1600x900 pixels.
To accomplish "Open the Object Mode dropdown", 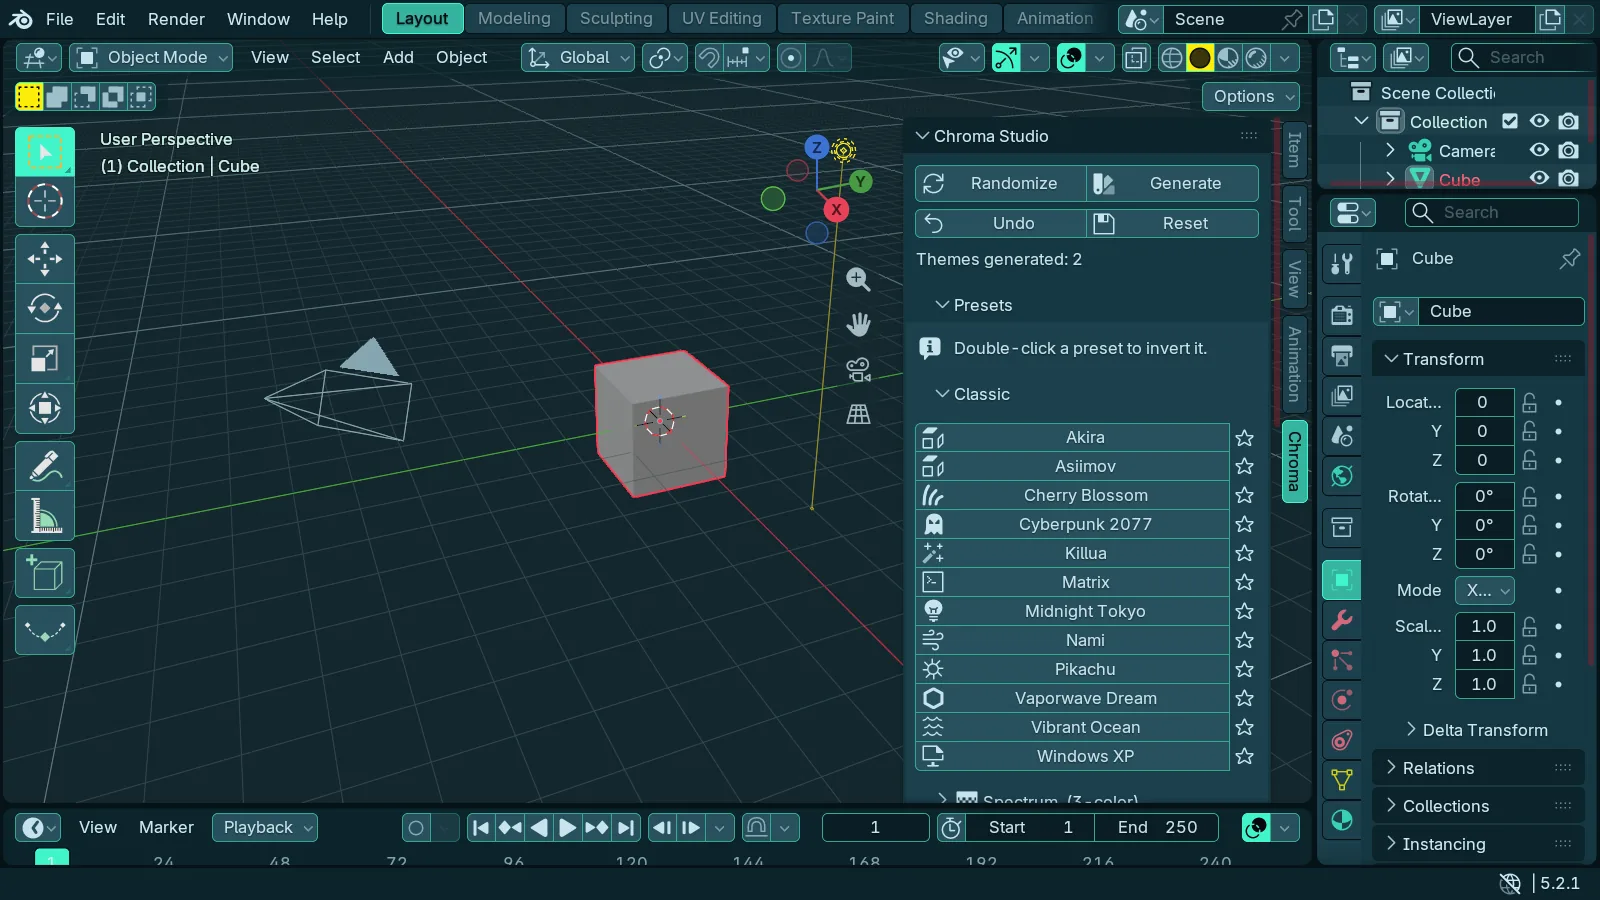I will tap(151, 58).
